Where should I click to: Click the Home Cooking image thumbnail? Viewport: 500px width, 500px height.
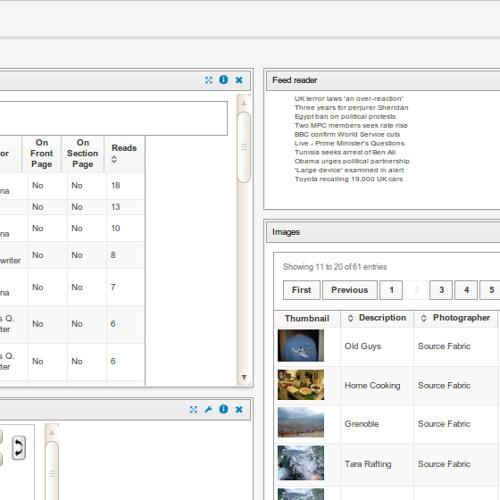point(301,385)
